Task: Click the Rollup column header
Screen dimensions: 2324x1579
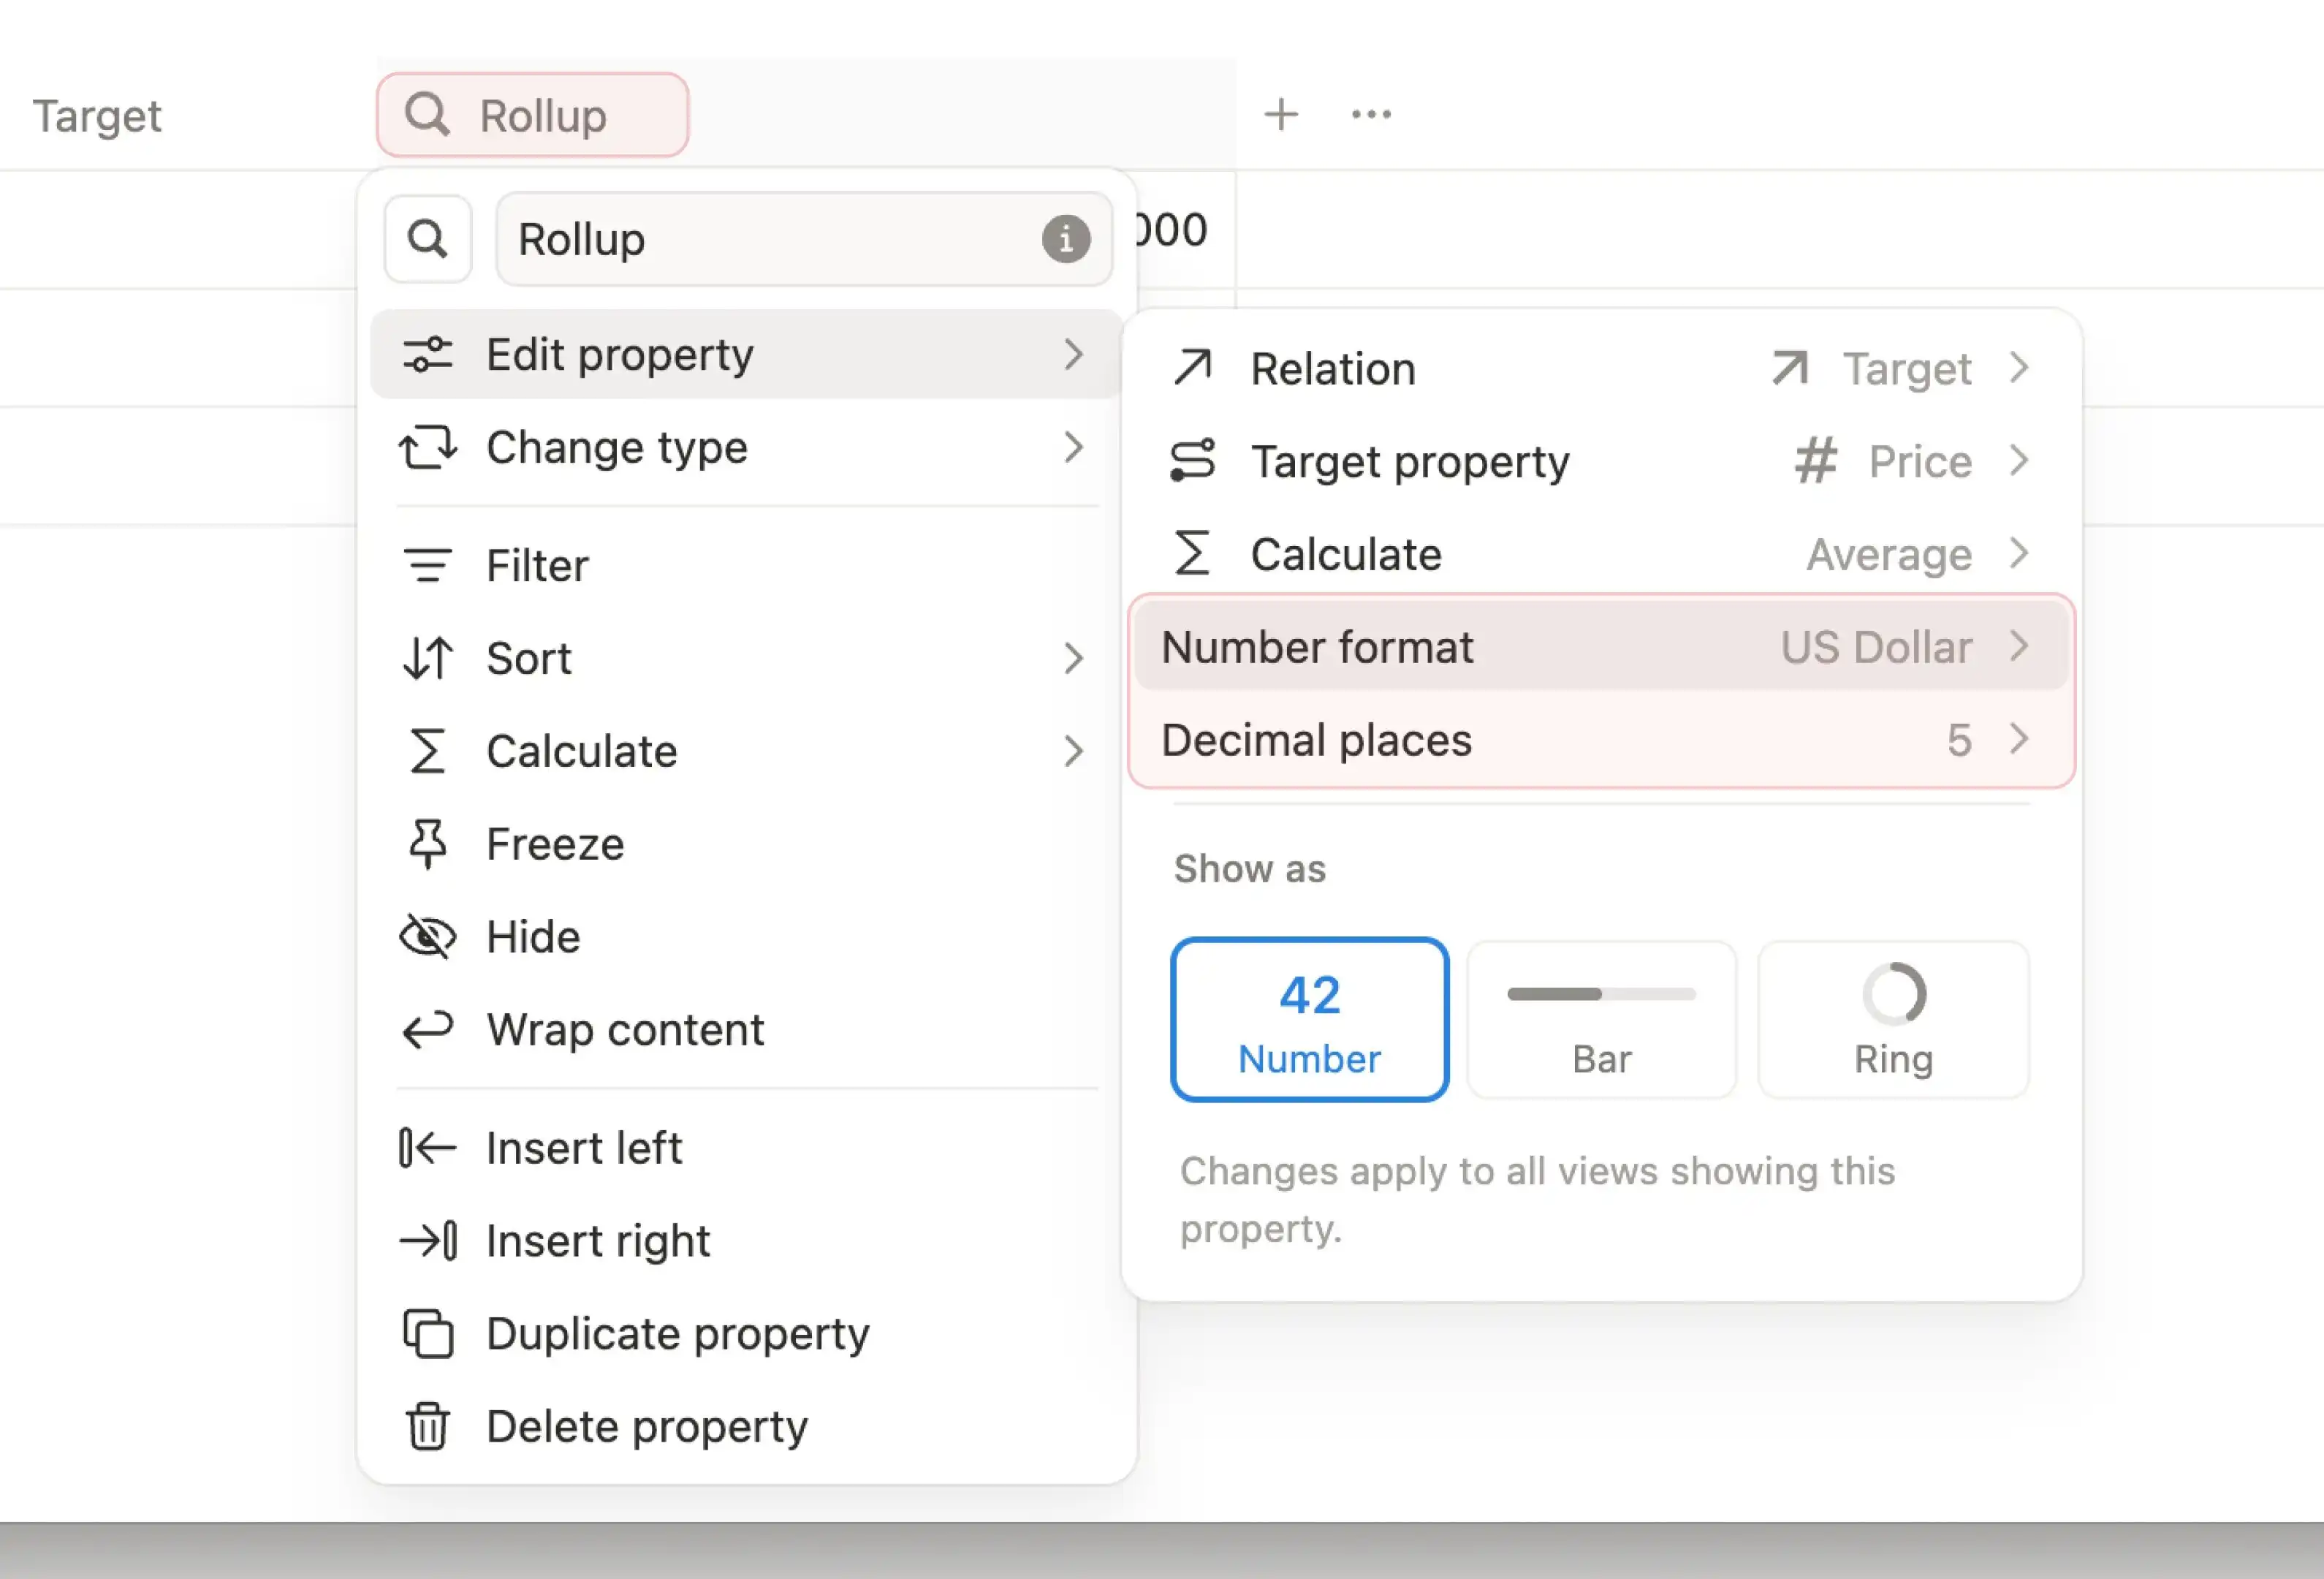Action: pyautogui.click(x=532, y=116)
